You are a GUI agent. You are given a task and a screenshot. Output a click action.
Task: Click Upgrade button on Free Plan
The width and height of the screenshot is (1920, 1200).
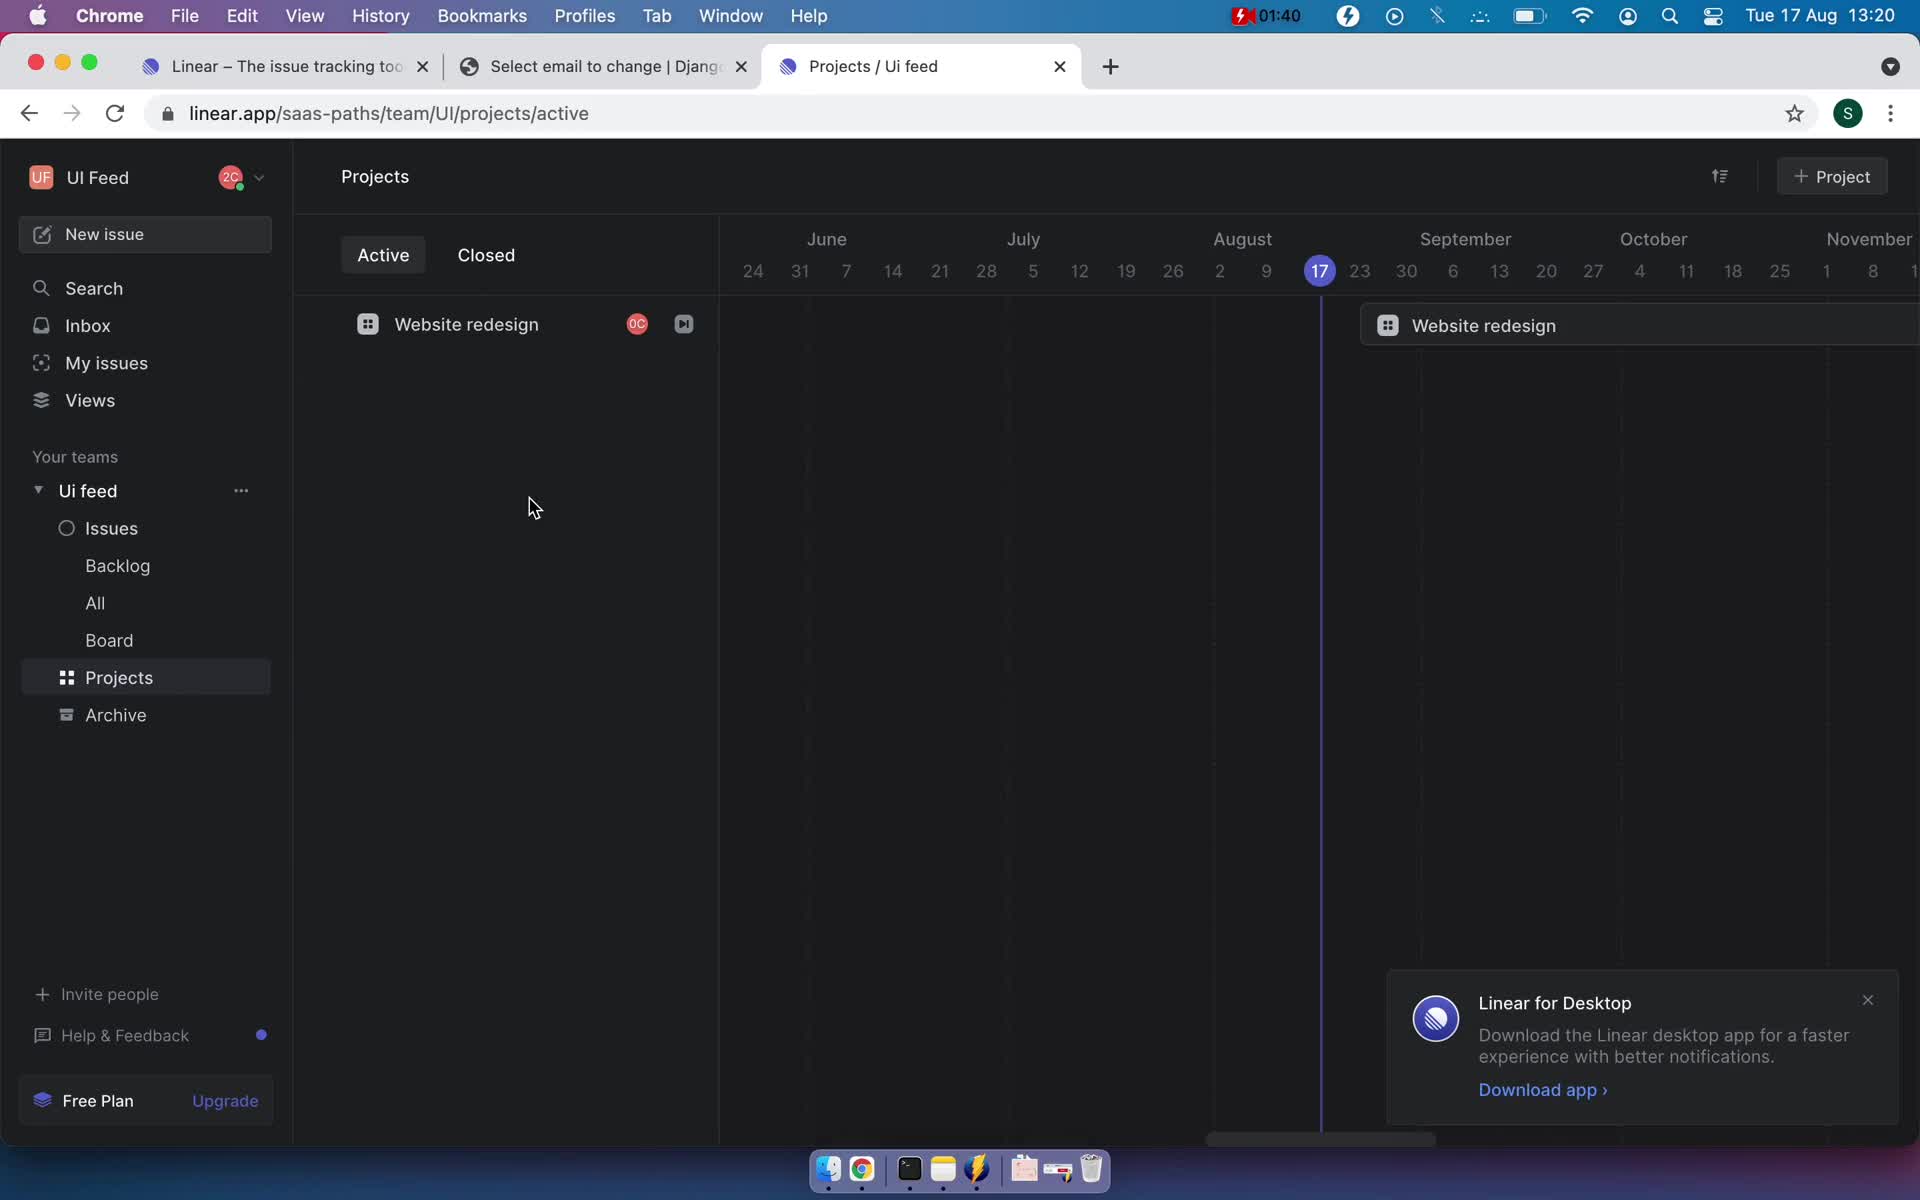pos(225,1099)
